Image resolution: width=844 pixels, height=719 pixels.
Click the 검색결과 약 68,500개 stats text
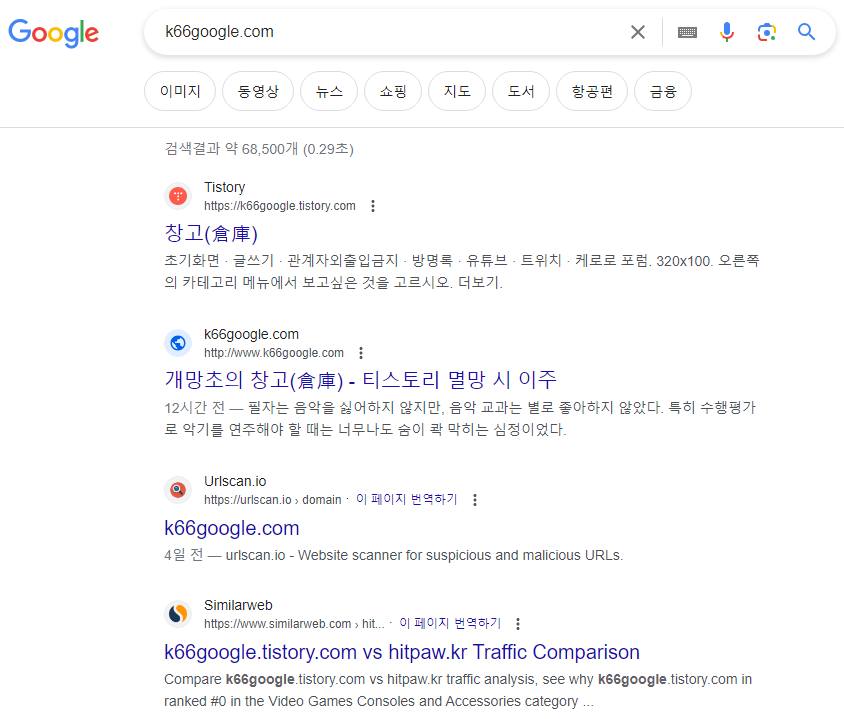258,149
